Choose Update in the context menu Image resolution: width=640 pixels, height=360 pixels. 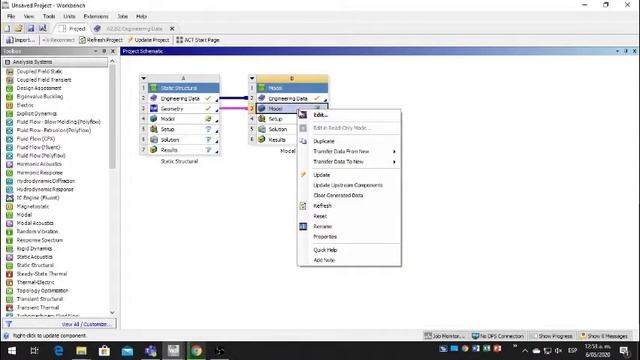pos(349,175)
